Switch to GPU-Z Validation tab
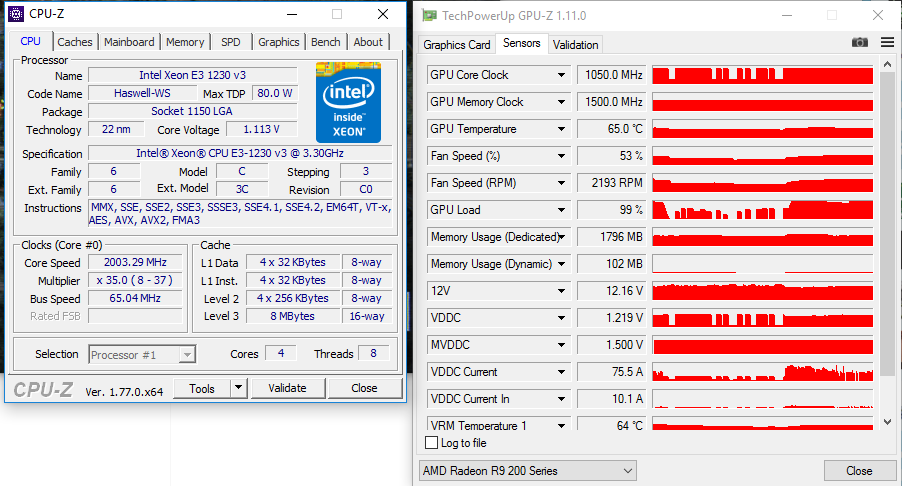 (575, 44)
